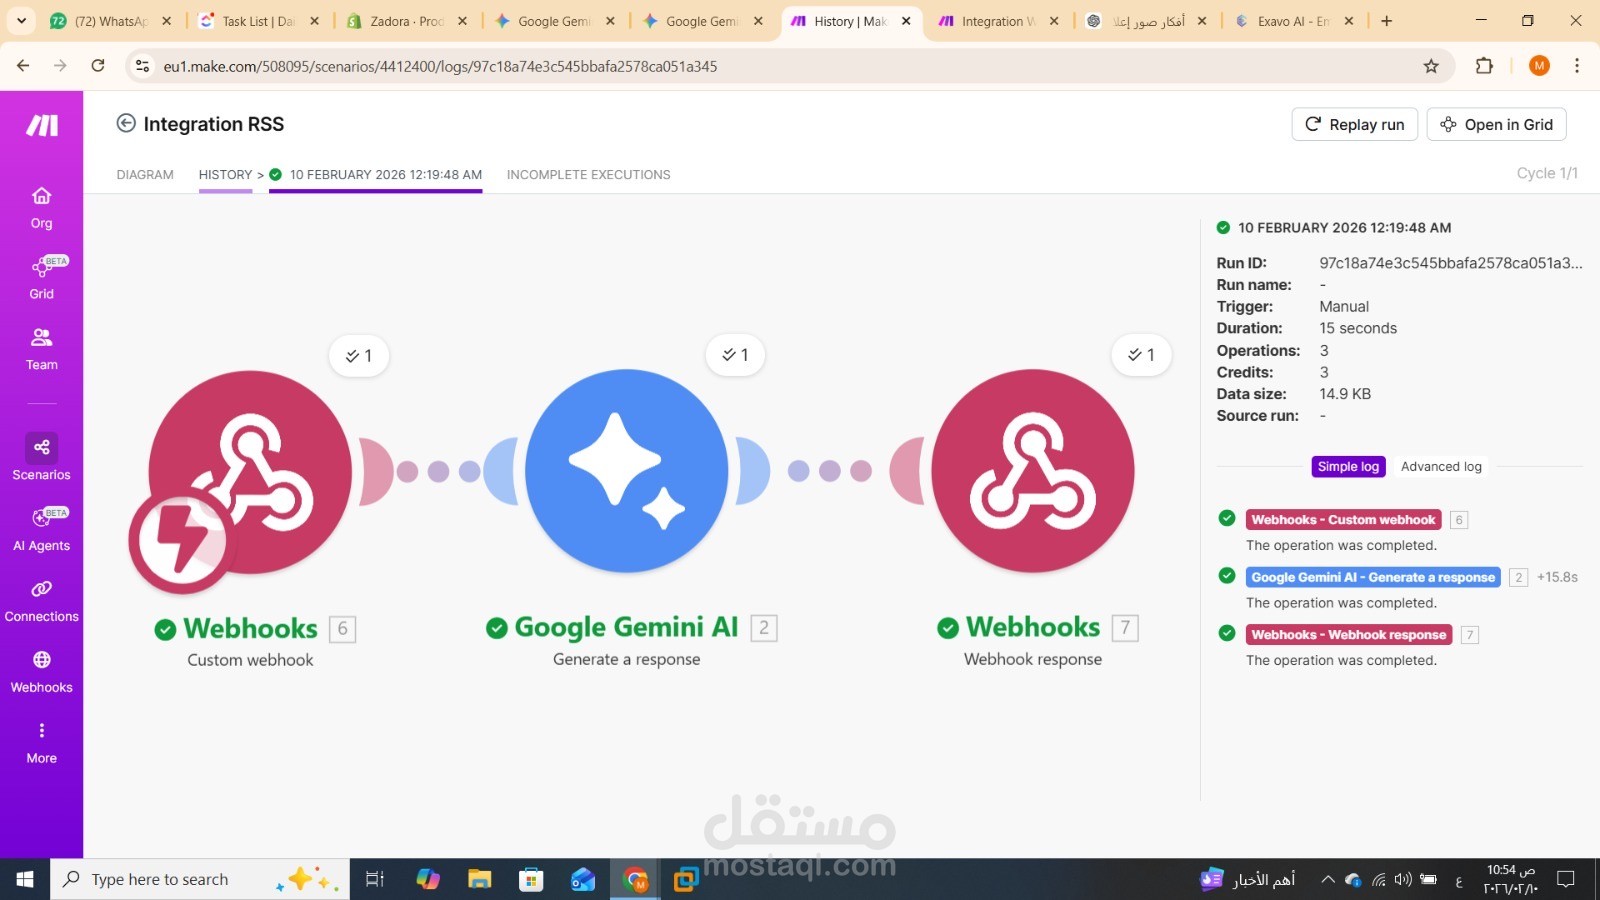Open operations bubble above Webhook response
The width and height of the screenshot is (1600, 900).
pos(1141,355)
